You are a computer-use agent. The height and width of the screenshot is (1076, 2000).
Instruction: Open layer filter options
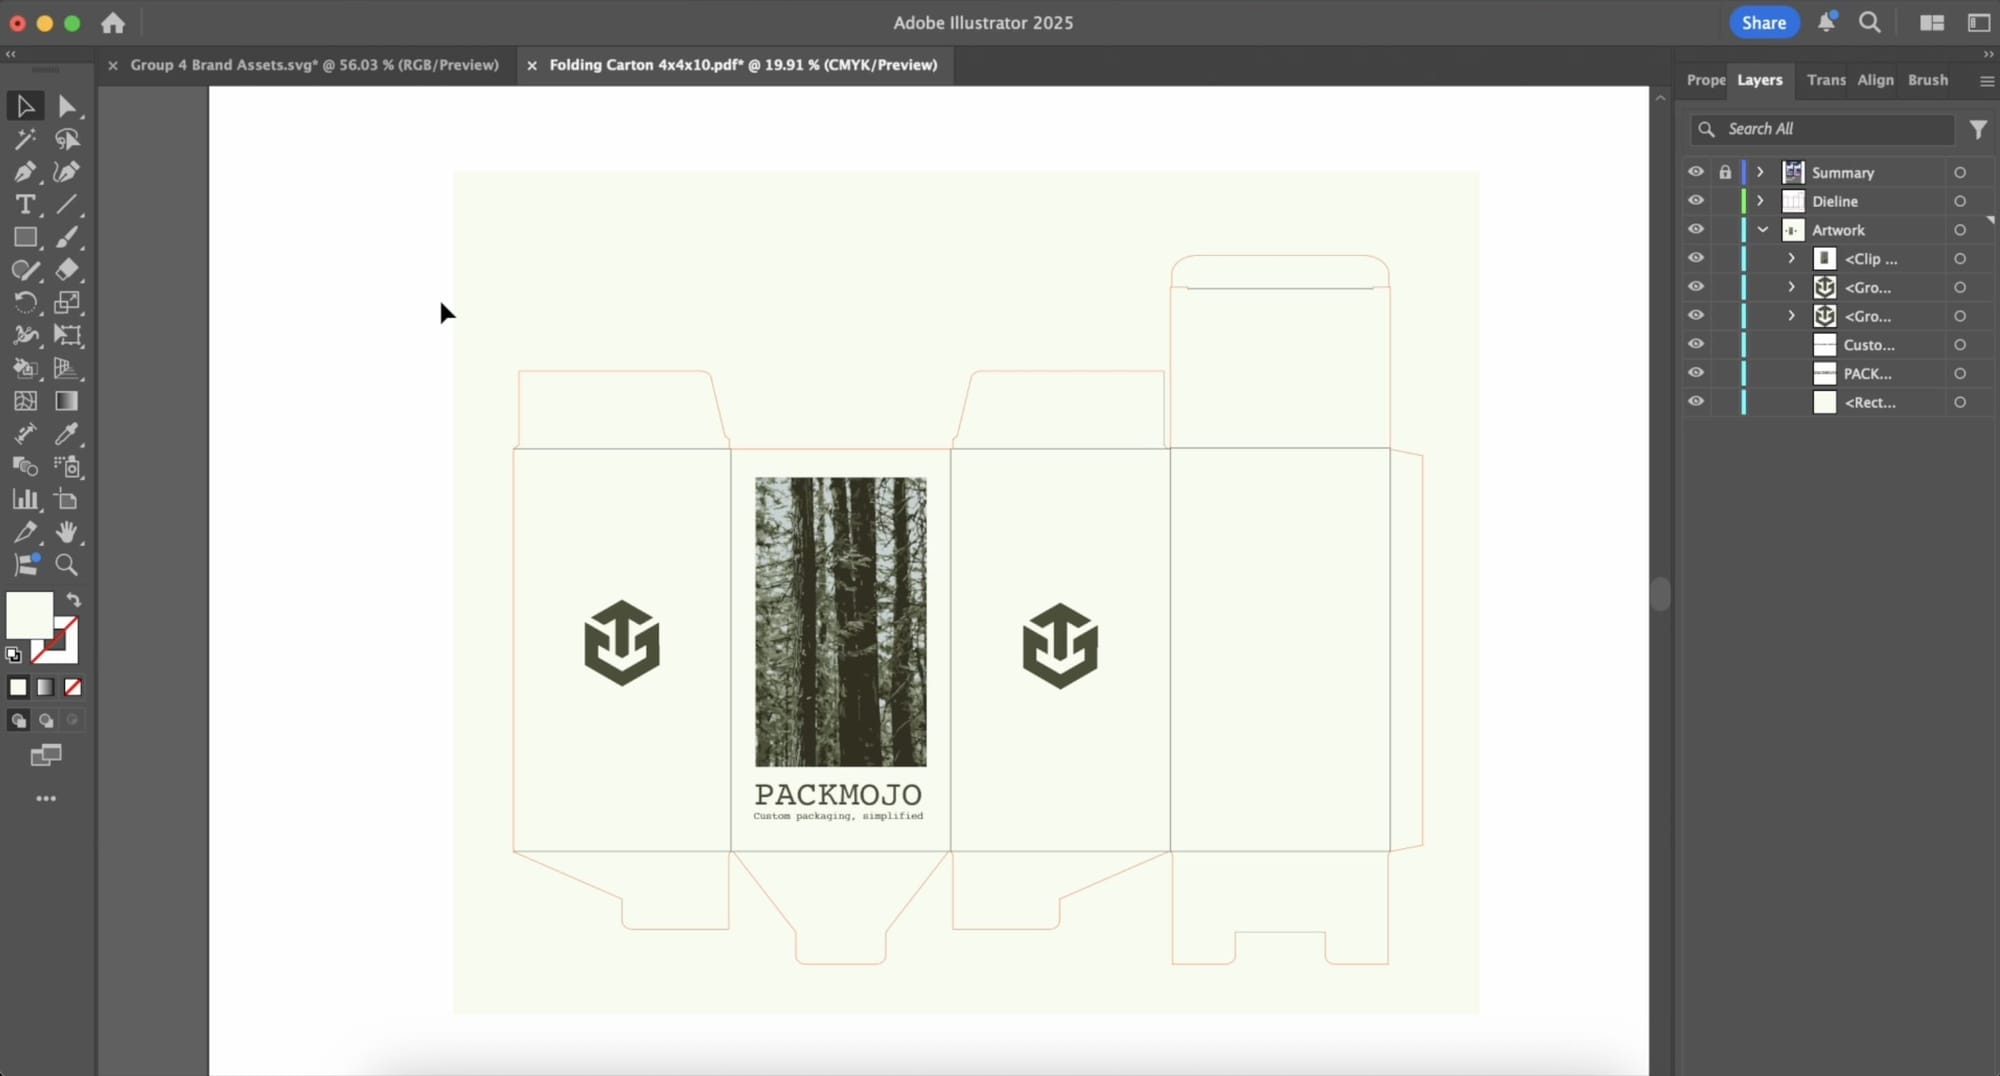click(x=1978, y=129)
